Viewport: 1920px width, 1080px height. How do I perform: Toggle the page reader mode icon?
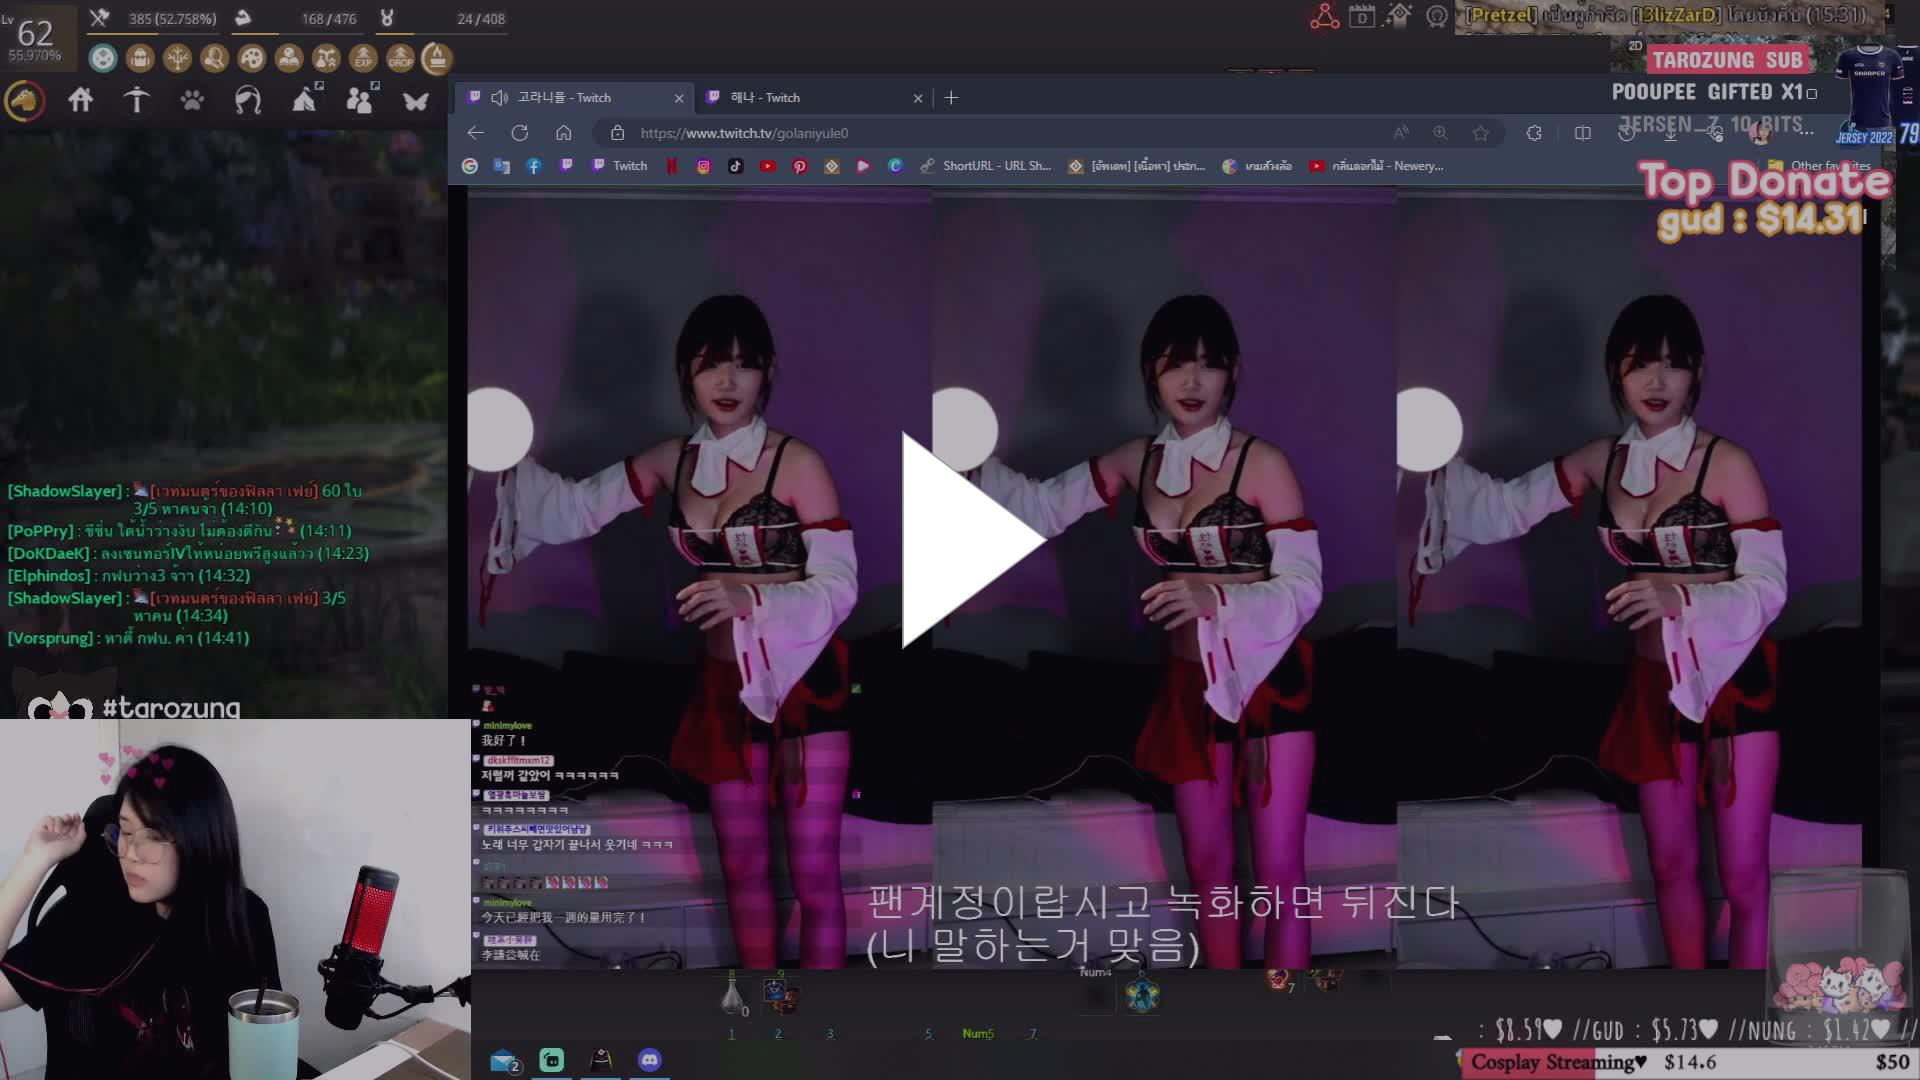tap(1401, 131)
